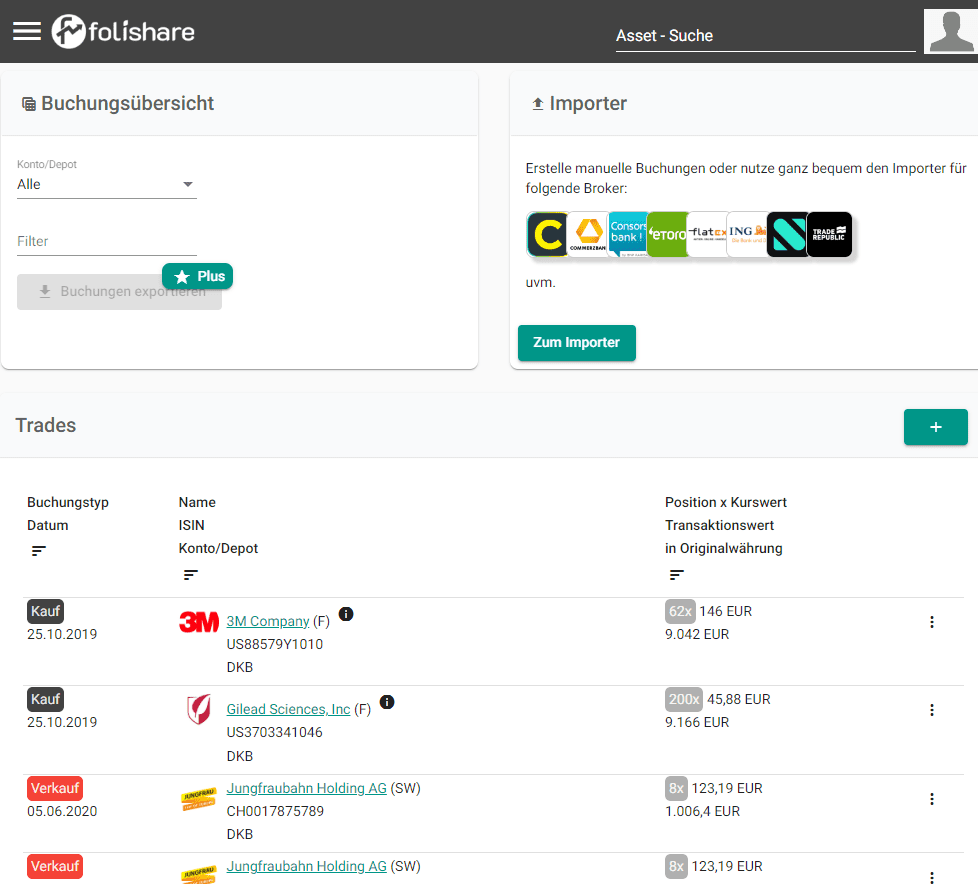The width and height of the screenshot is (978, 884).
Task: Click the 200x position badge
Action: click(x=684, y=699)
